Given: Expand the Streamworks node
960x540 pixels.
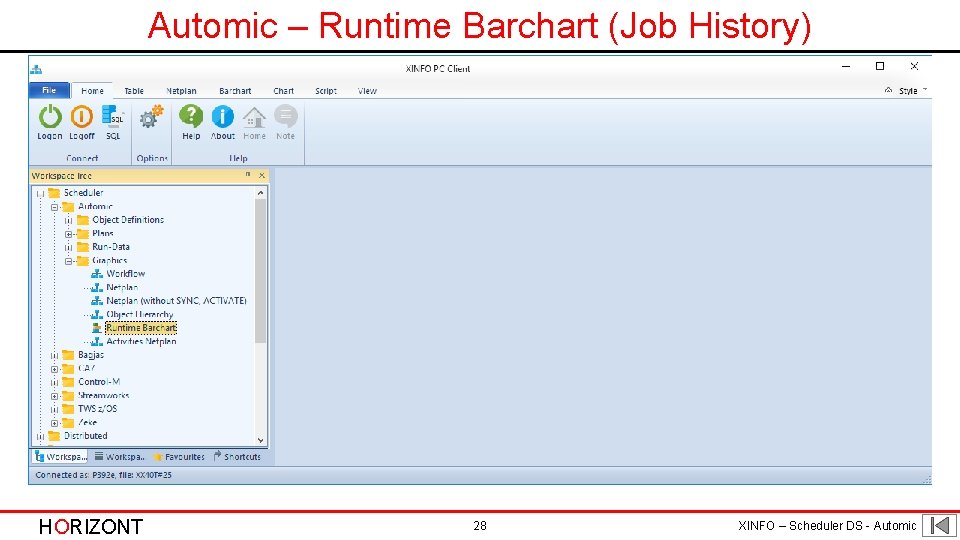Looking at the screenshot, I should 54,396.
